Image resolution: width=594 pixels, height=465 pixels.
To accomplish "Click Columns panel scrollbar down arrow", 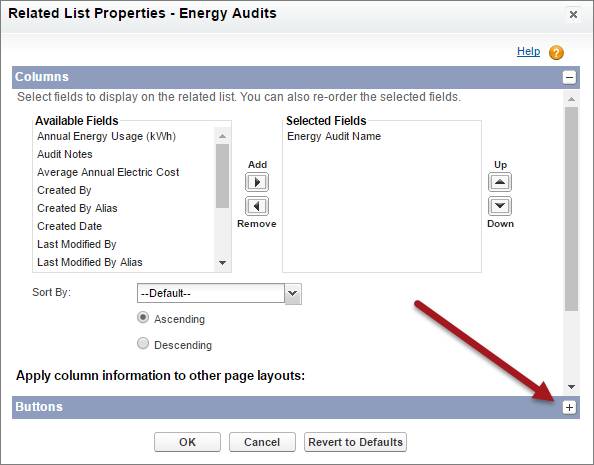I will [x=572, y=387].
